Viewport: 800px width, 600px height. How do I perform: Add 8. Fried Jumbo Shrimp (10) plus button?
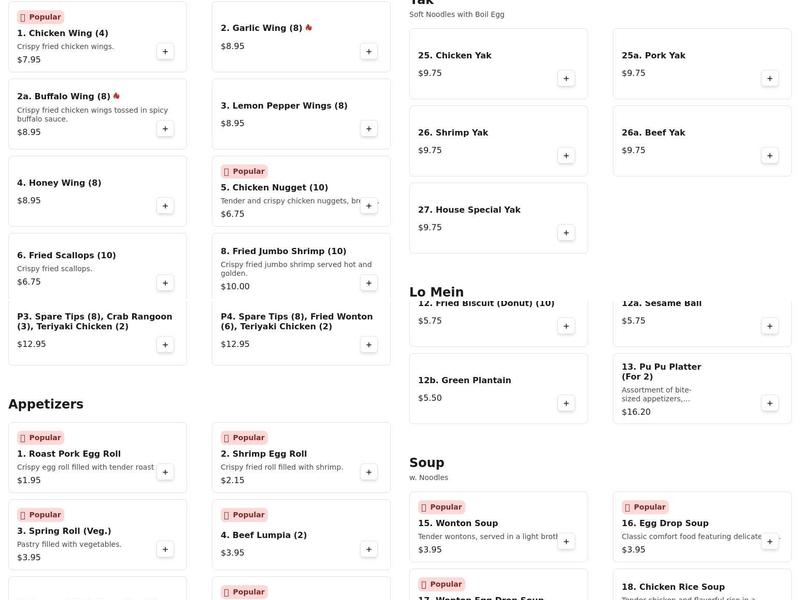coord(368,283)
